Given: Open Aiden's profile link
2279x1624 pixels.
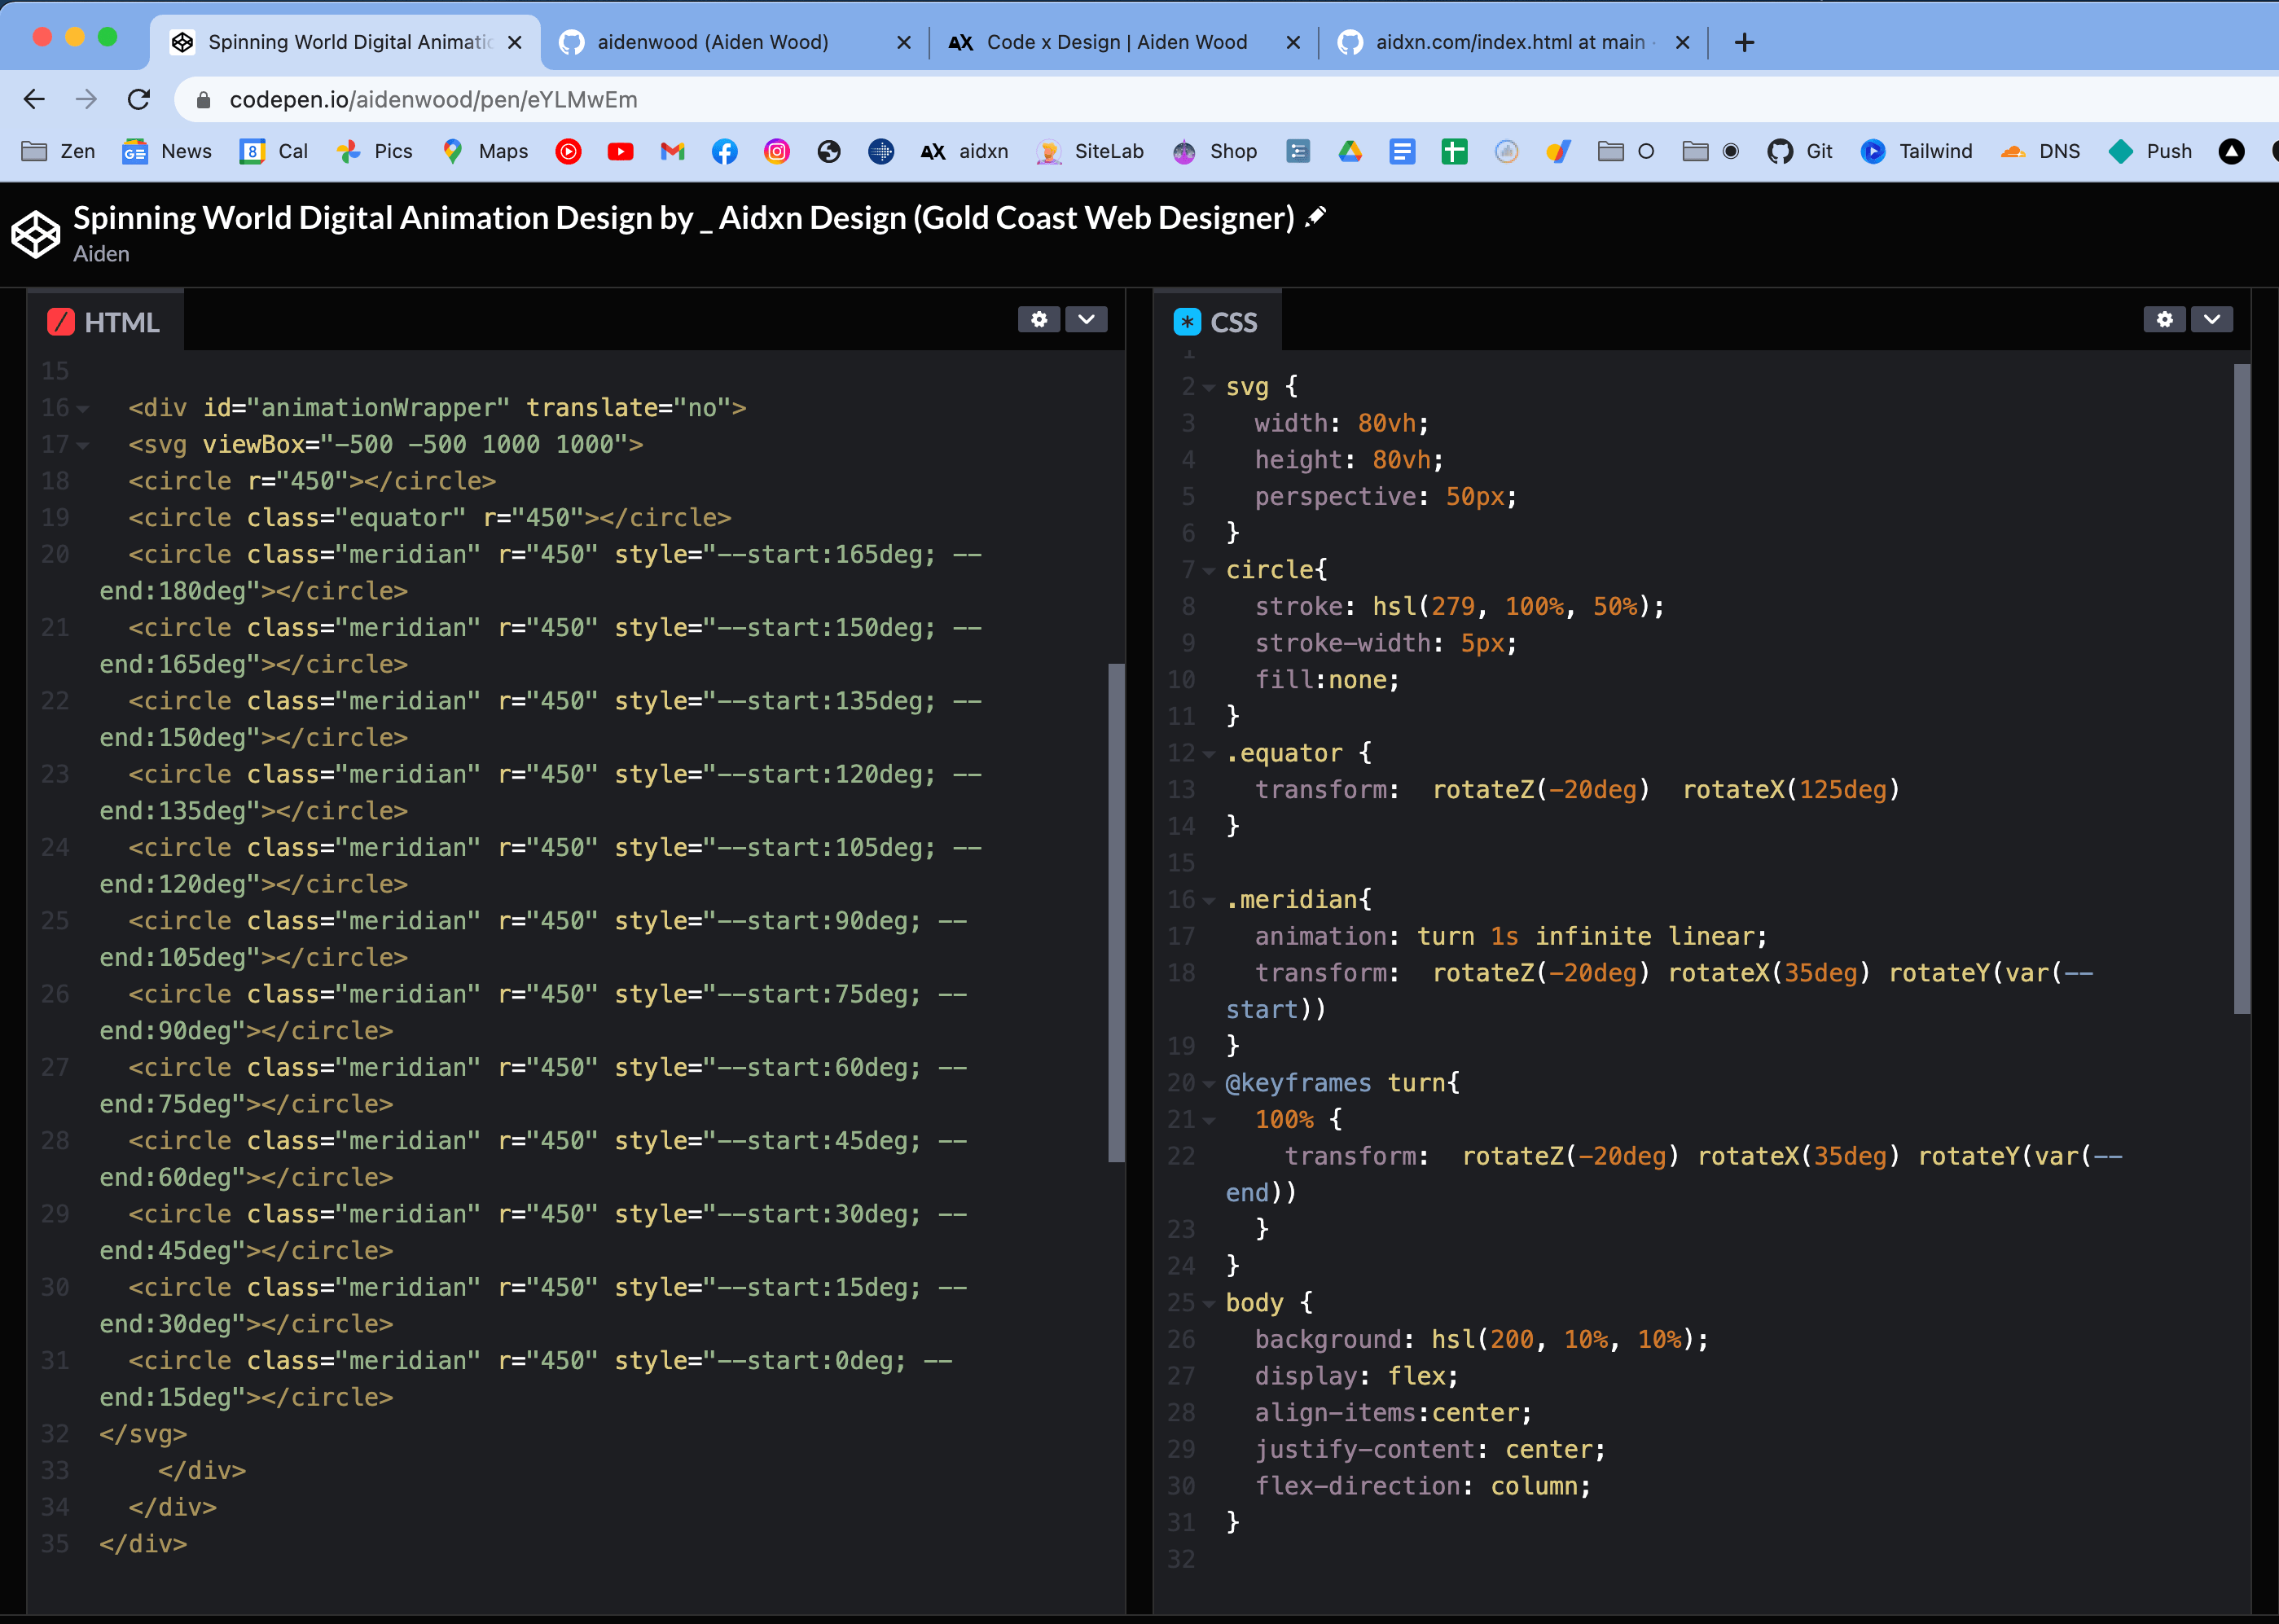Looking at the screenshot, I should point(101,254).
